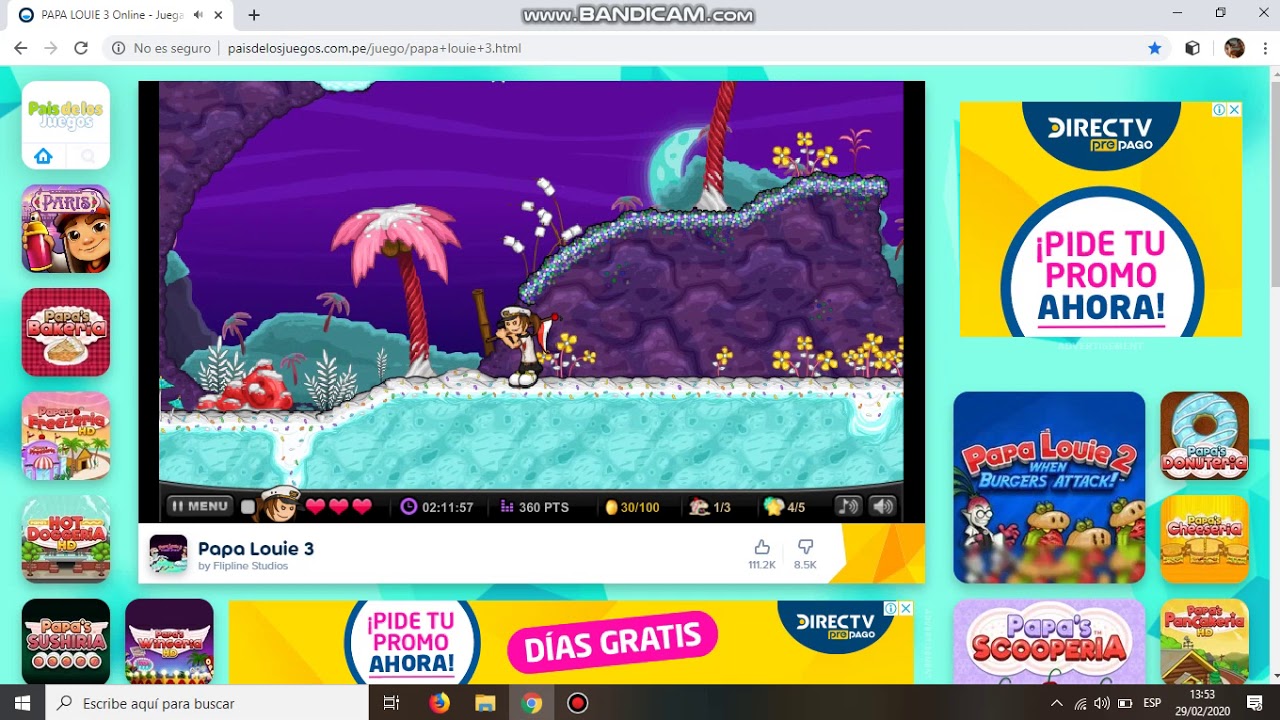Click the gold coin counter 30/100

point(632,507)
